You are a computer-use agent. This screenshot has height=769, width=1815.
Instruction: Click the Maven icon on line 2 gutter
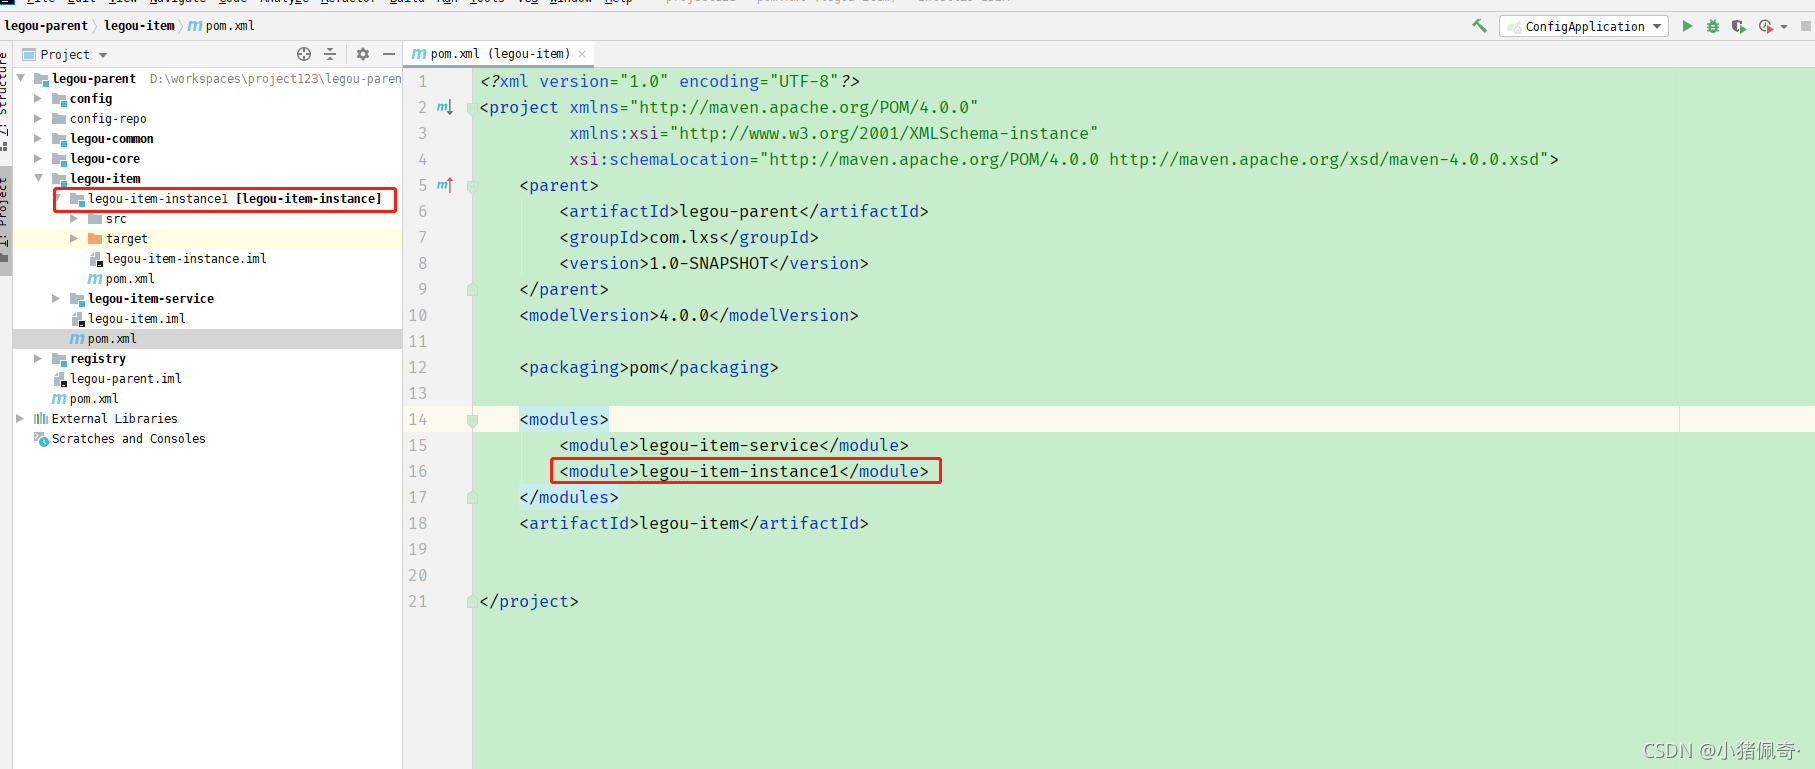pos(444,107)
